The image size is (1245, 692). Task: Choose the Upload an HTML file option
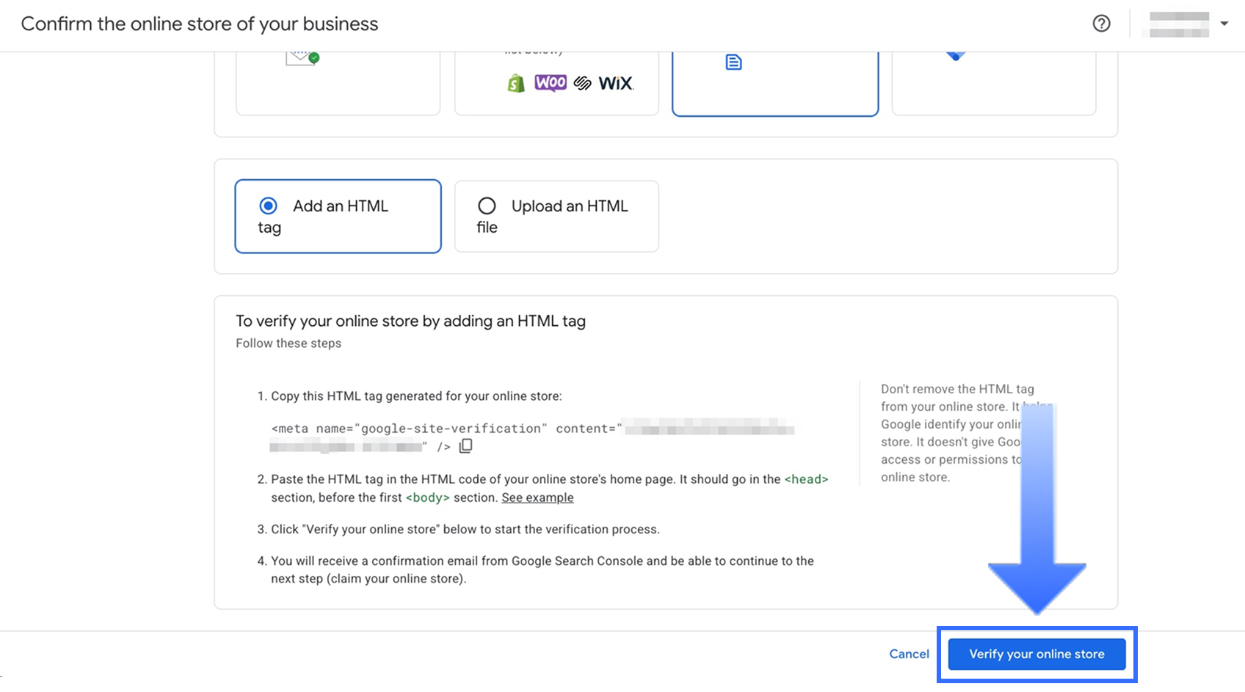pos(487,205)
